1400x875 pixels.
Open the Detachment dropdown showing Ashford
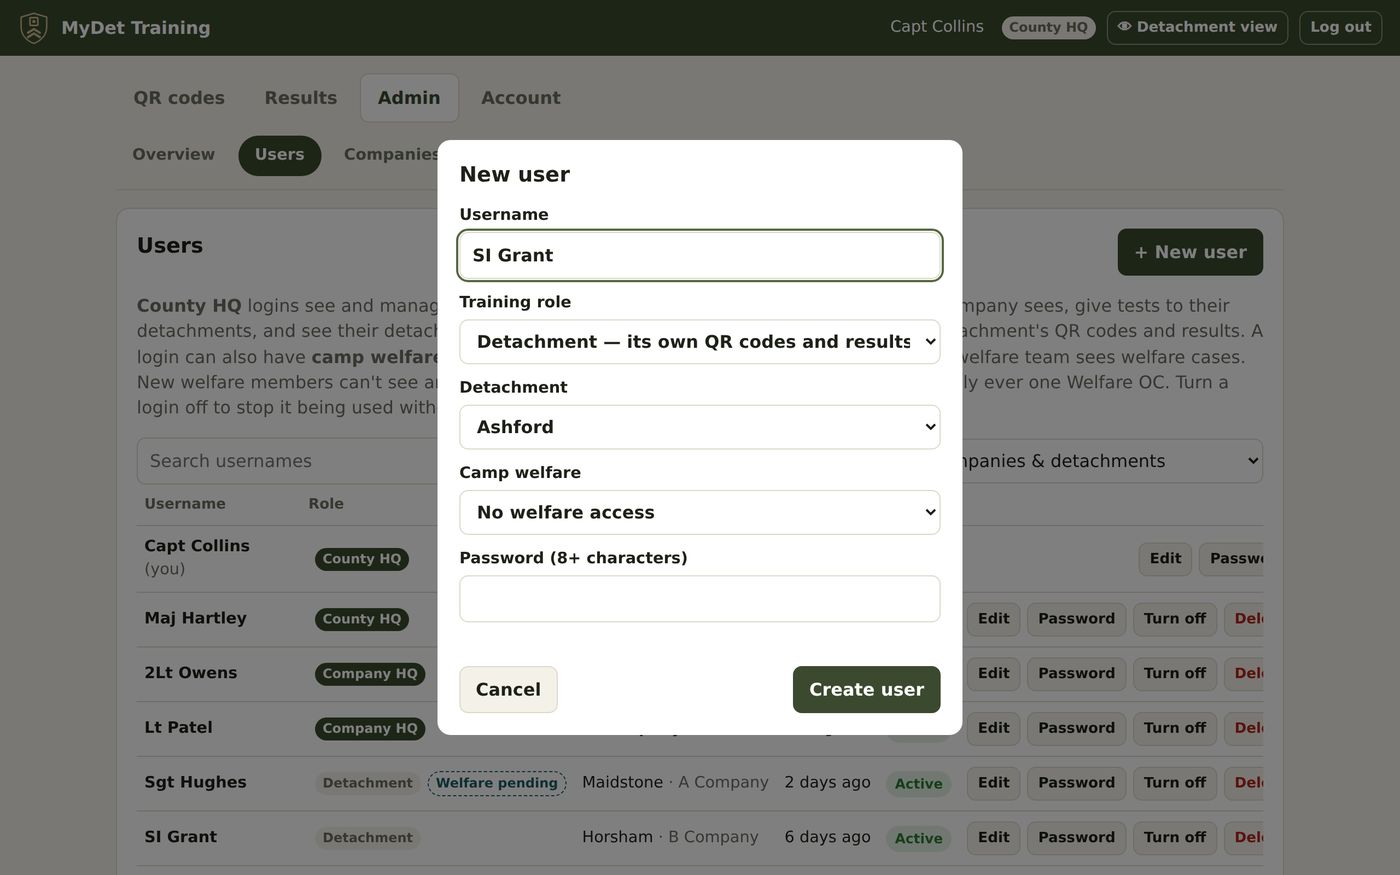[x=700, y=427]
